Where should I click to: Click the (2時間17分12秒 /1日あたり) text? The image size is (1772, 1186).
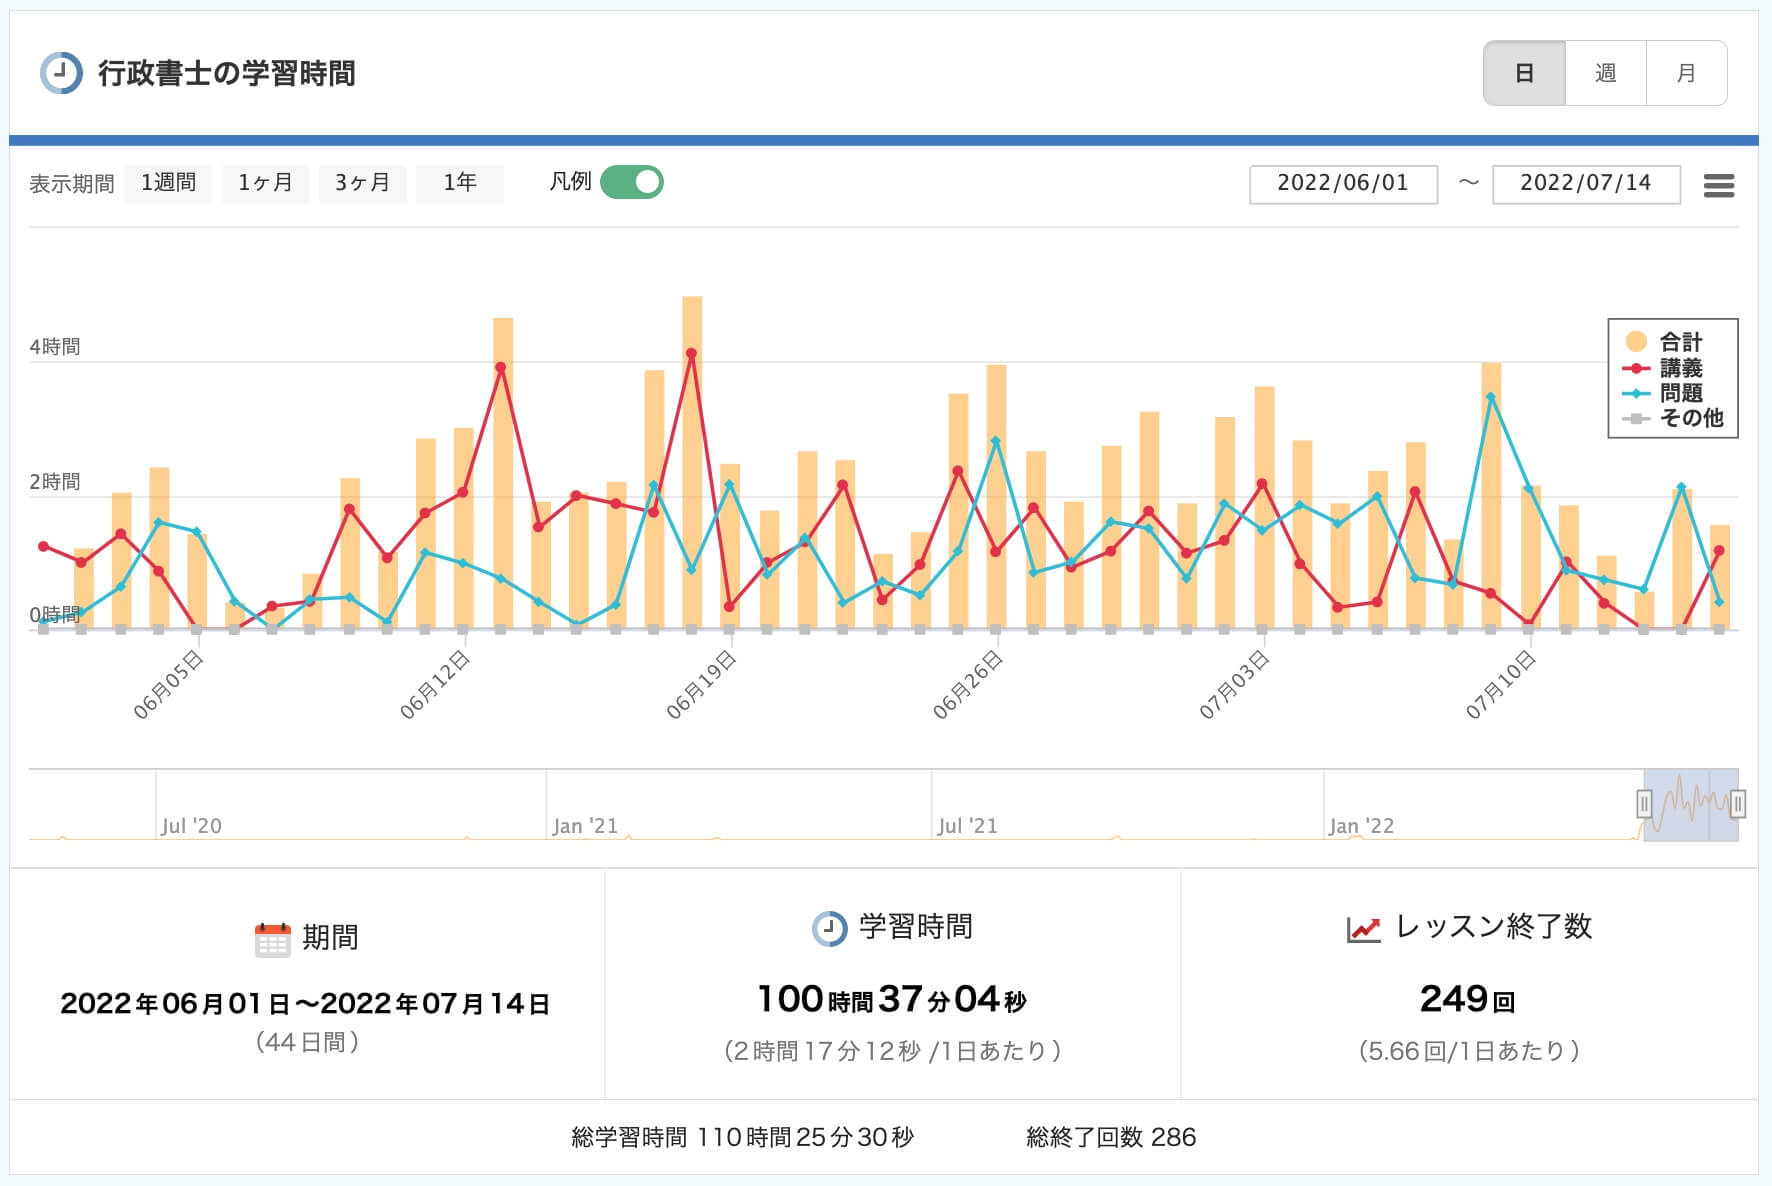[893, 1052]
